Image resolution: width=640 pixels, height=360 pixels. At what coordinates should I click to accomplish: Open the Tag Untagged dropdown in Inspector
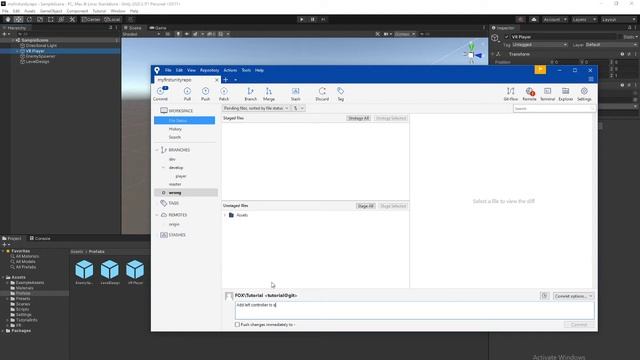click(x=540, y=44)
